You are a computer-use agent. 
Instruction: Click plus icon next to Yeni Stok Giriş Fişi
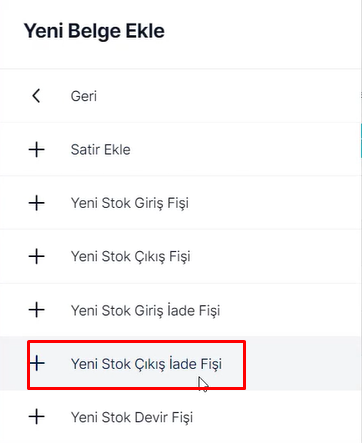click(36, 203)
